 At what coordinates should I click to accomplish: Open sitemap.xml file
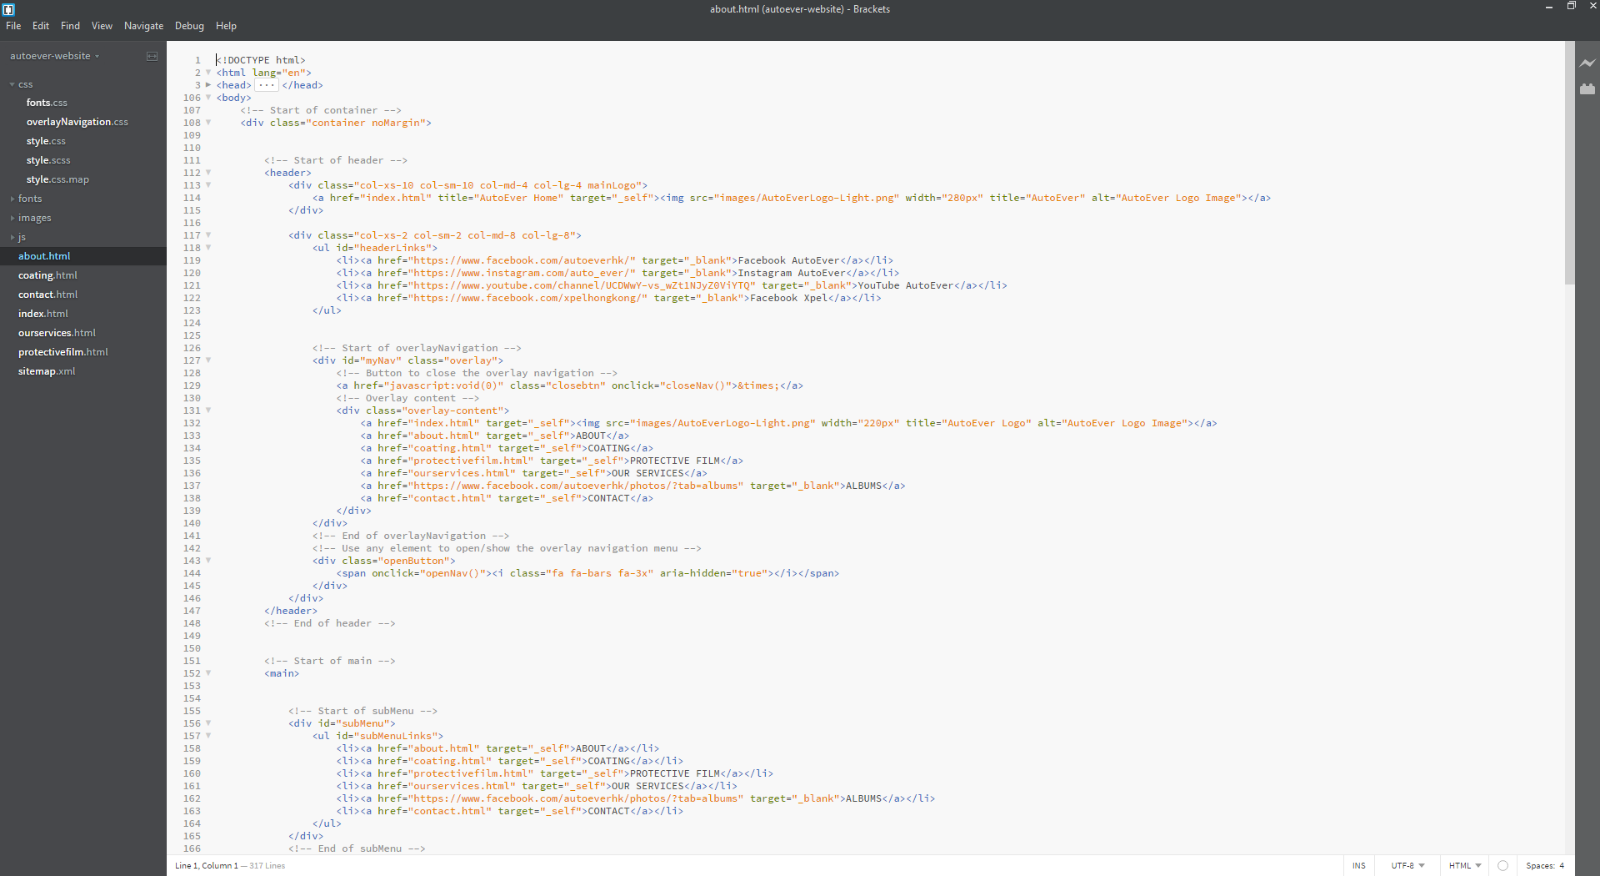tap(46, 371)
